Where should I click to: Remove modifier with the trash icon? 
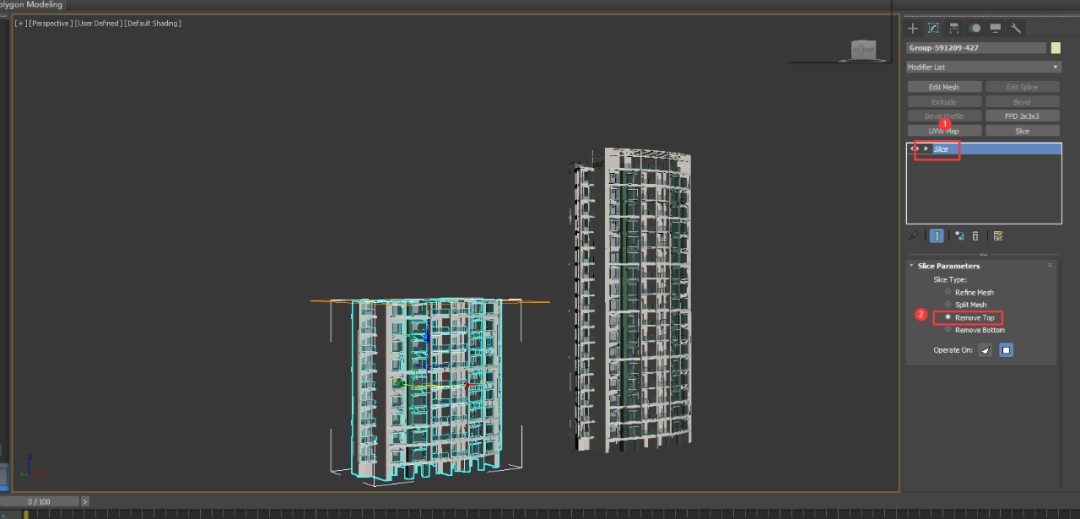(975, 236)
